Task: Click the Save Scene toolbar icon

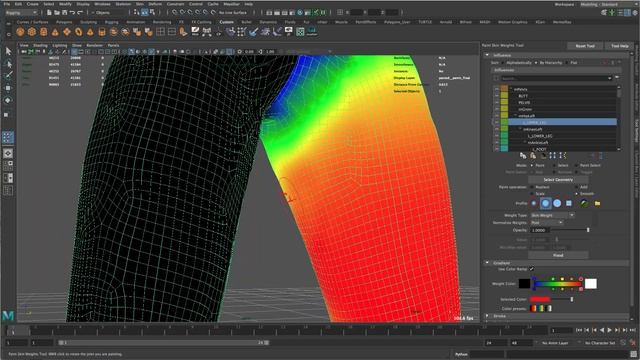Action: (64, 13)
